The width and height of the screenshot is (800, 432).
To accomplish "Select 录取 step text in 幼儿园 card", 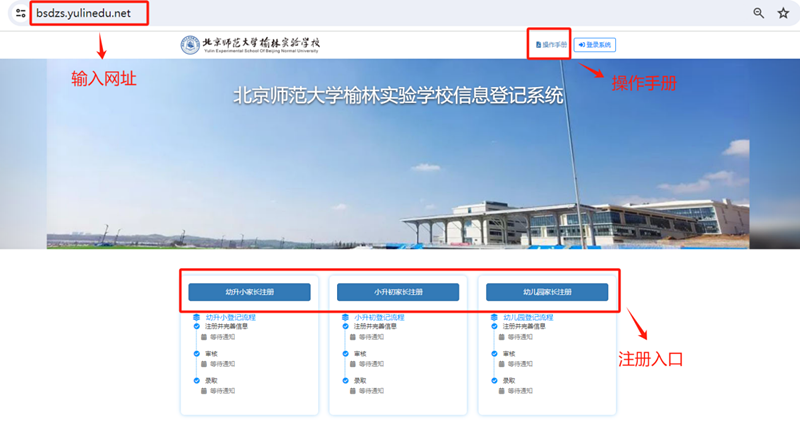I will coord(509,380).
